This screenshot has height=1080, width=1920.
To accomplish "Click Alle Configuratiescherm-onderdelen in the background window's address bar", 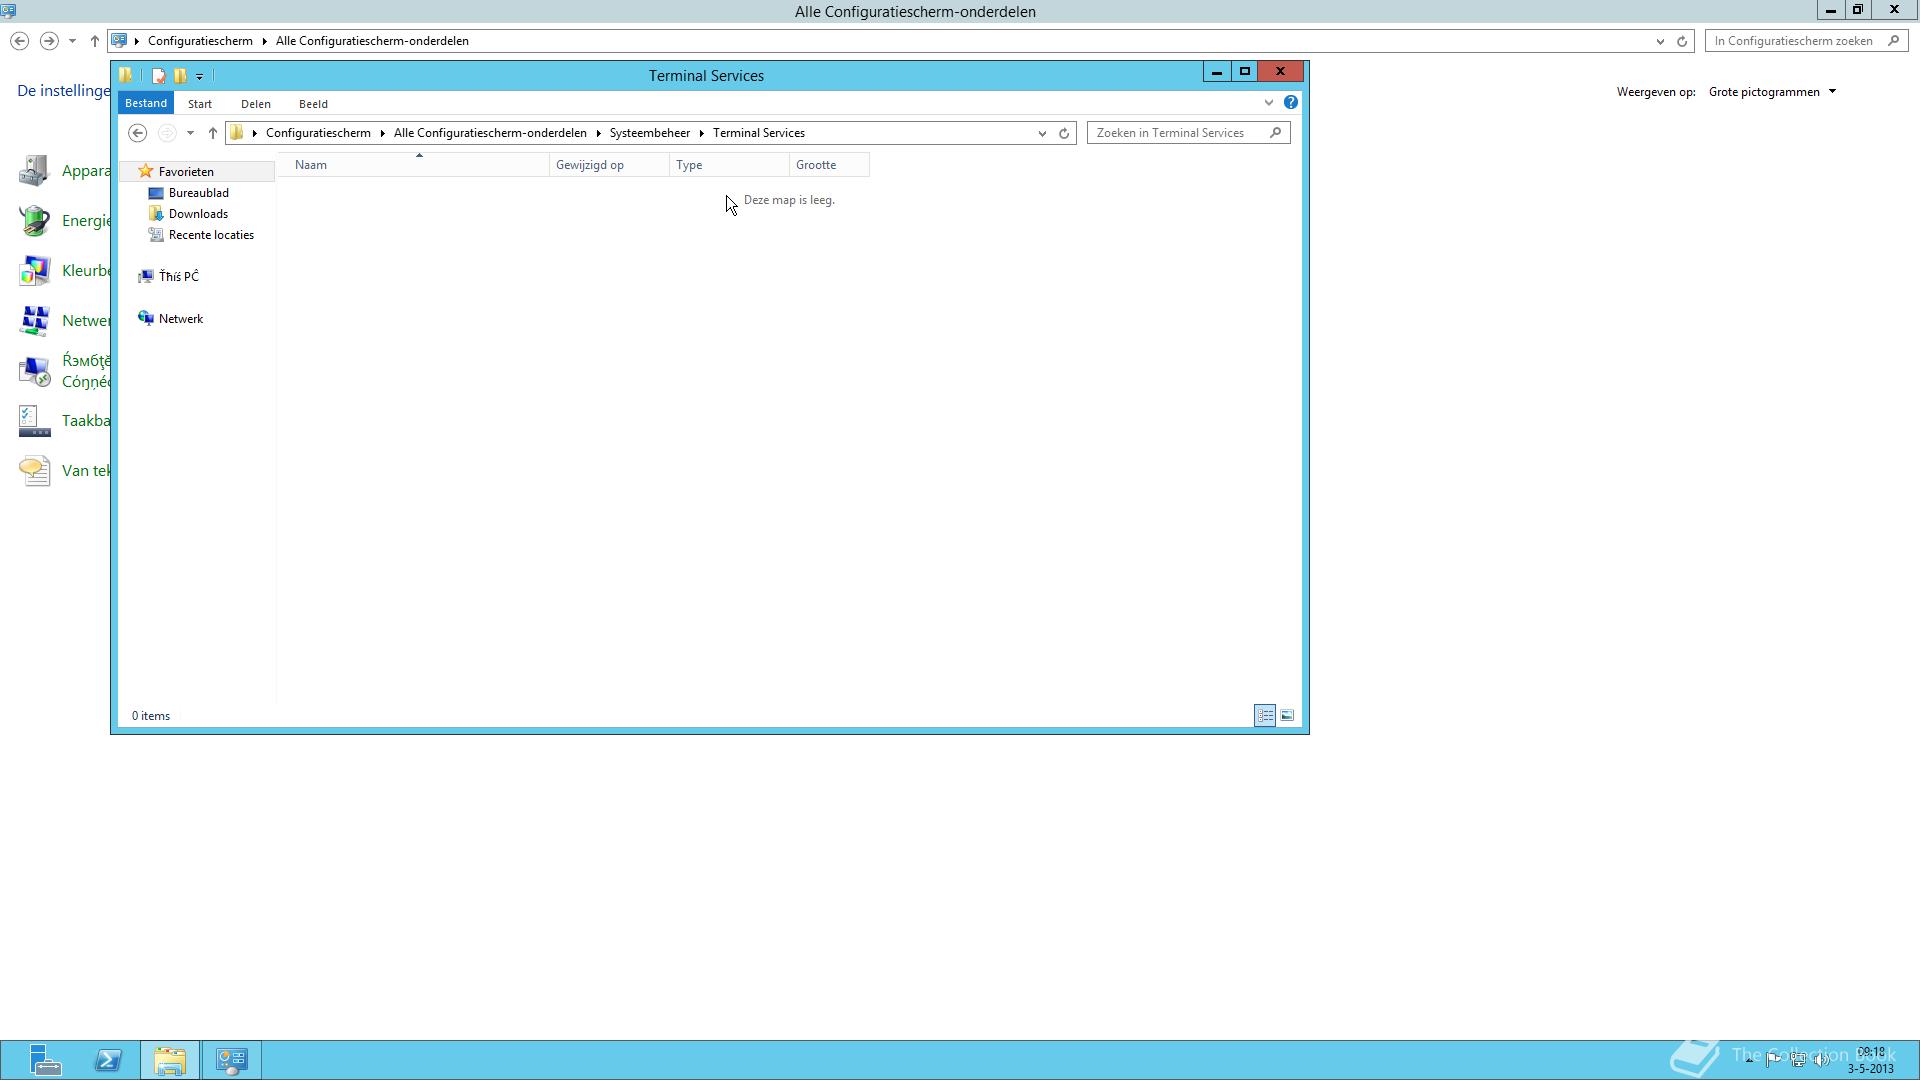I will point(372,41).
